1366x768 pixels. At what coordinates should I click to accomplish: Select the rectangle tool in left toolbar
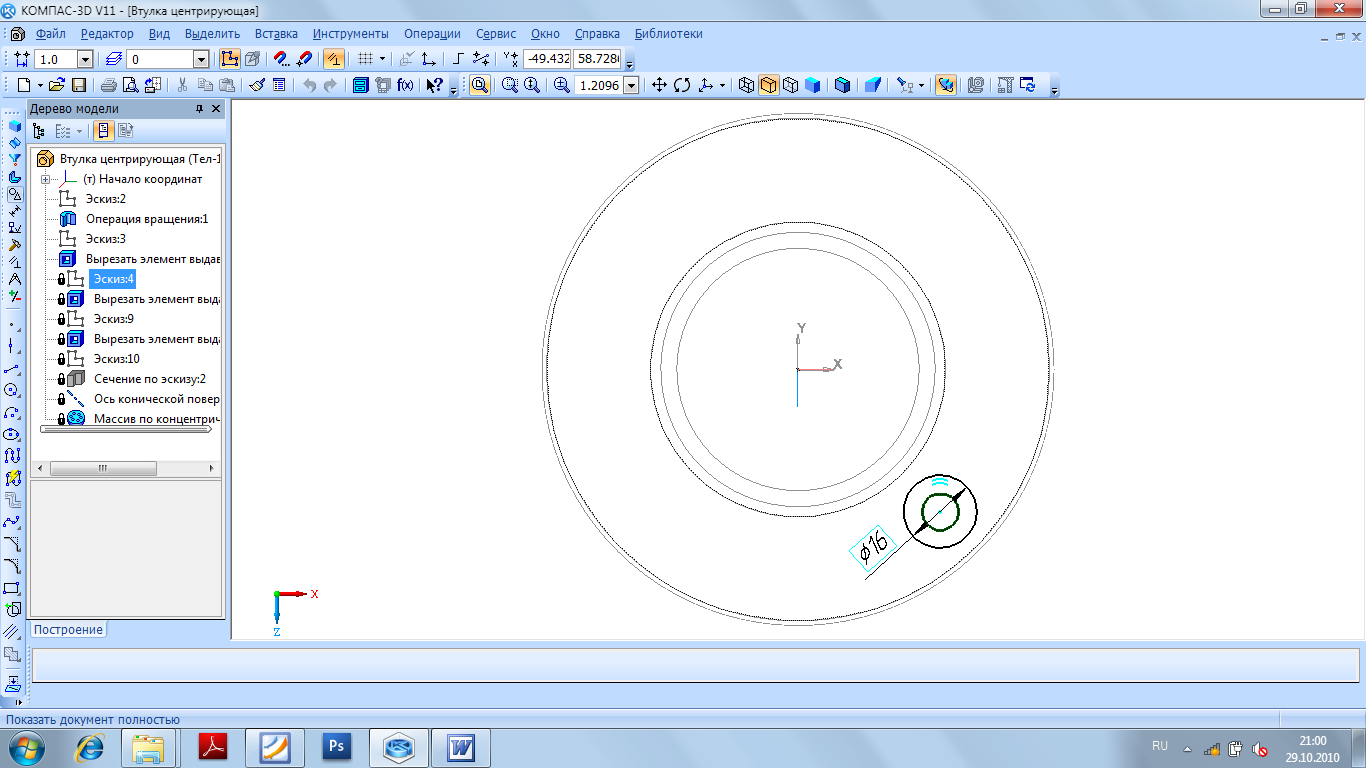(12, 588)
